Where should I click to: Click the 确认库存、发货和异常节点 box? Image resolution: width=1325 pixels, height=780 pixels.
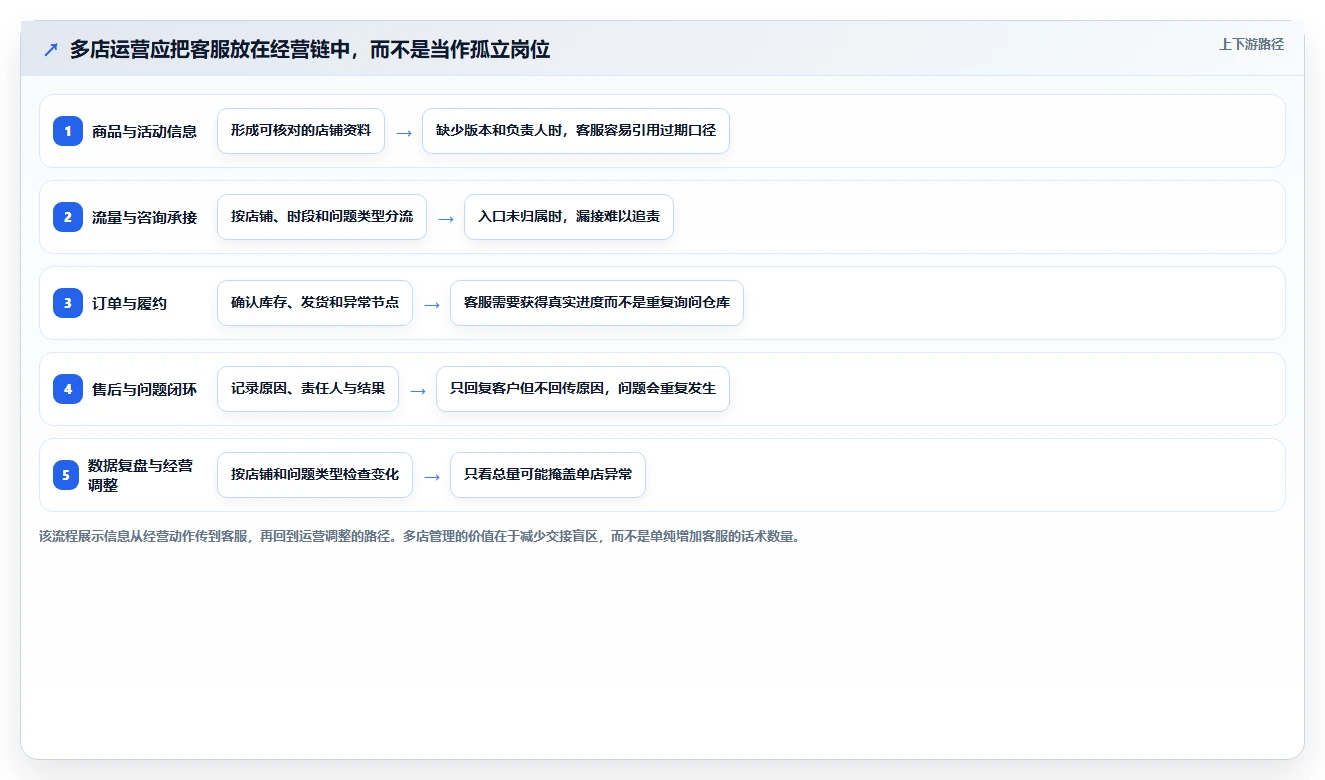[x=315, y=303]
